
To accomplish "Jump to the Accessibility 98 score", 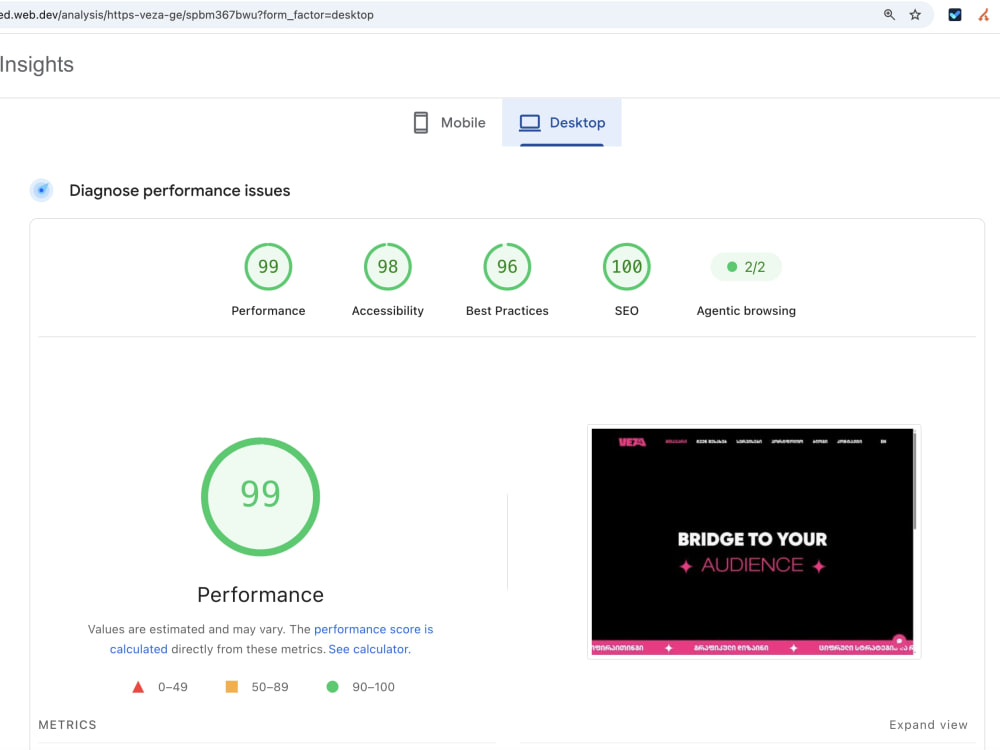I will [x=388, y=267].
